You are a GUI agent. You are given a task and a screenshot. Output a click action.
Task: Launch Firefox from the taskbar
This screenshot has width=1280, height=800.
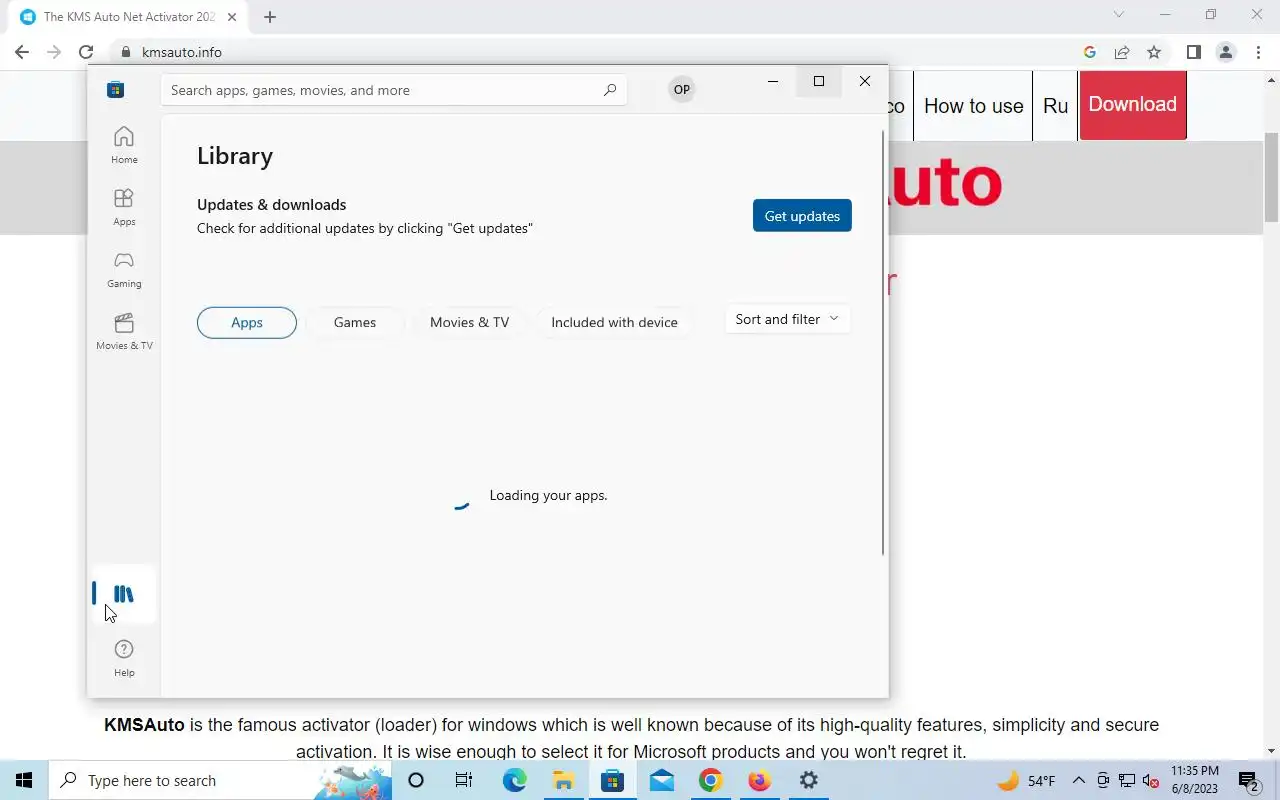point(759,780)
